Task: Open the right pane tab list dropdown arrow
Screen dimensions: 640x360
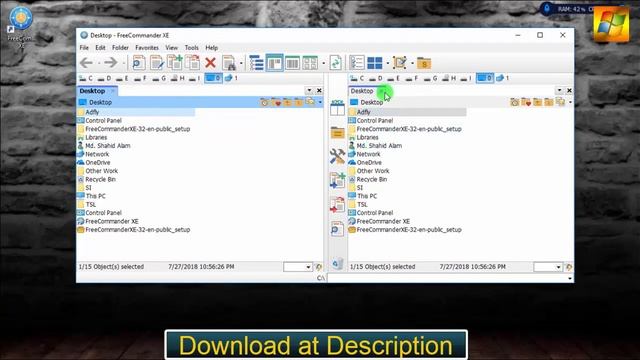Action: pyautogui.click(x=559, y=91)
